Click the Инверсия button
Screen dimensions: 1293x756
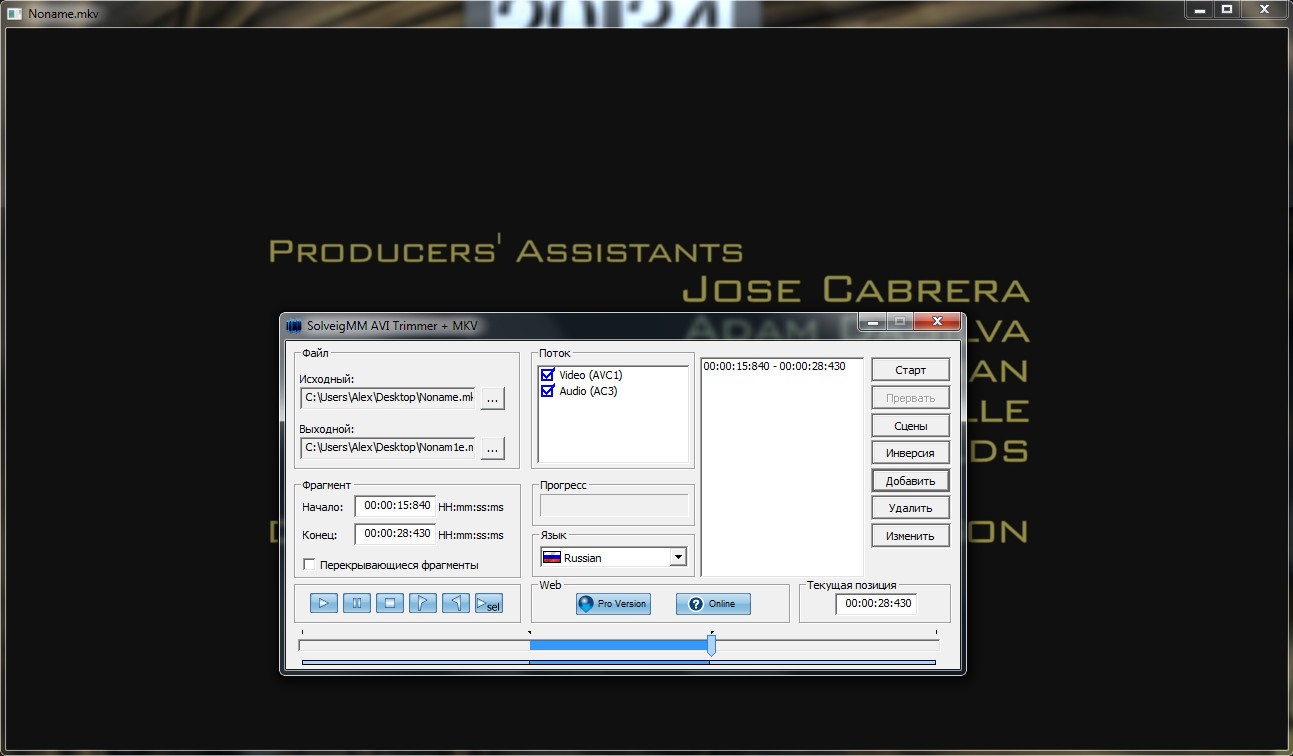point(910,453)
